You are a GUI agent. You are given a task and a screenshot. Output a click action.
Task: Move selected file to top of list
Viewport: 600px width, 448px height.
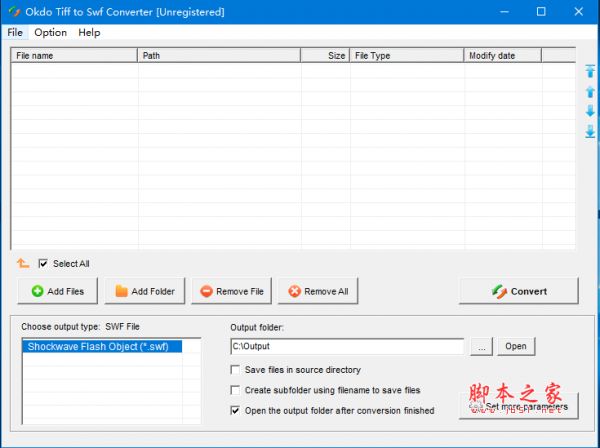click(590, 71)
